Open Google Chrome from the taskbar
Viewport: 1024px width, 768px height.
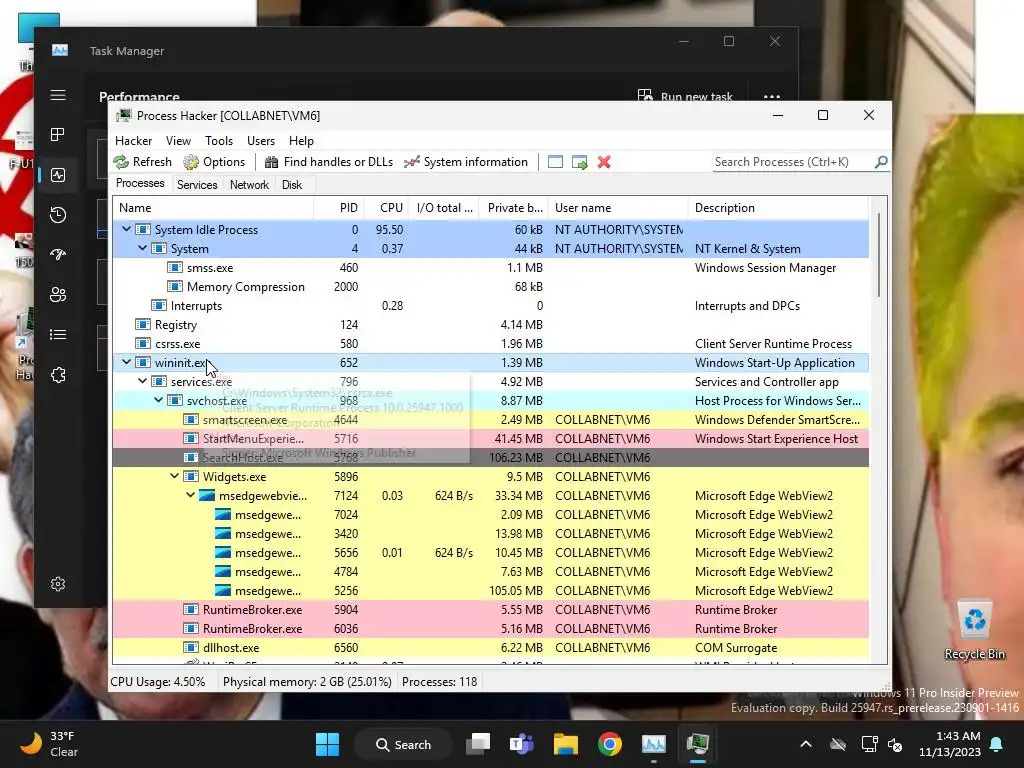click(x=609, y=744)
